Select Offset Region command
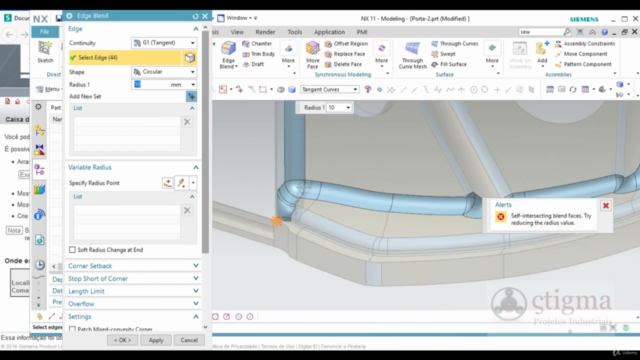 pyautogui.click(x=346, y=43)
